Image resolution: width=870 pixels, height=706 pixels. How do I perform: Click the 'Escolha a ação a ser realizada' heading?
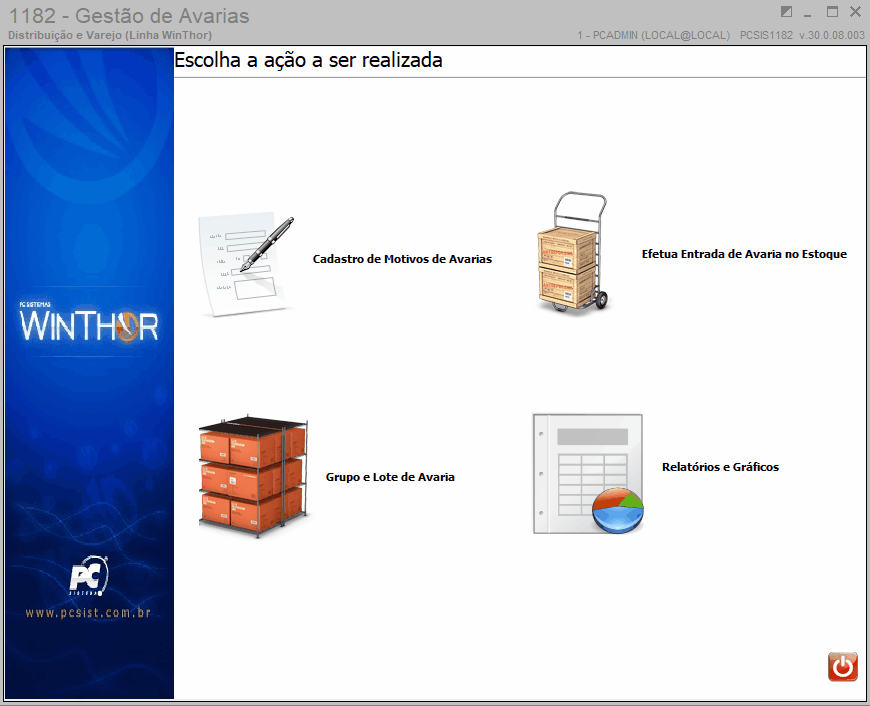[308, 60]
